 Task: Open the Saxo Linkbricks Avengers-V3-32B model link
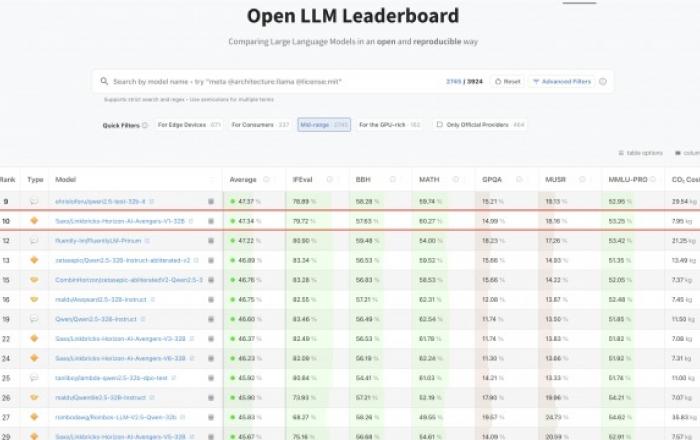(x=120, y=339)
